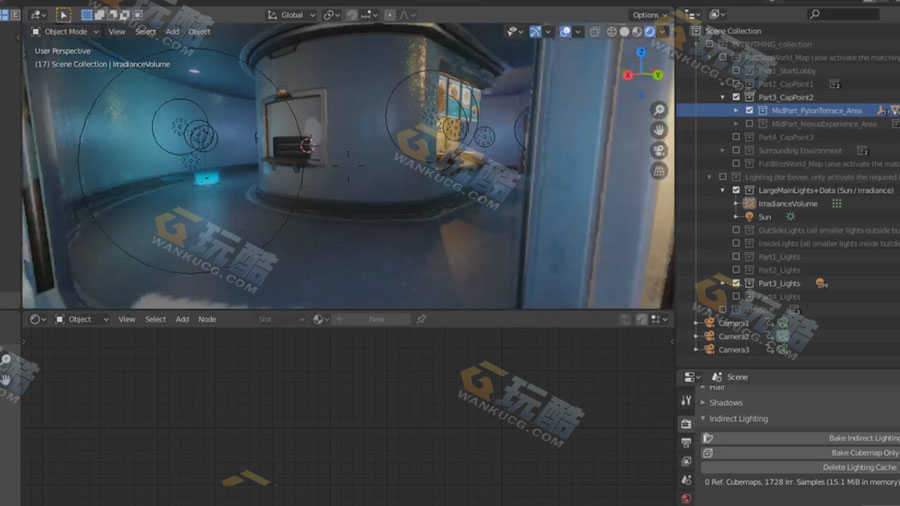Enable rendered viewport shading
Screen dimensions: 900x506
(650, 32)
